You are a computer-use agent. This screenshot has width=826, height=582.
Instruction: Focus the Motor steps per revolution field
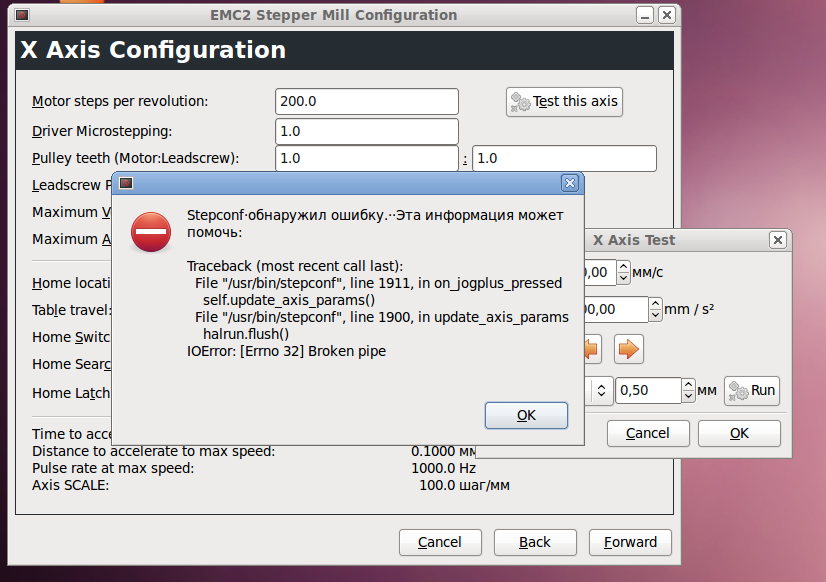367,101
